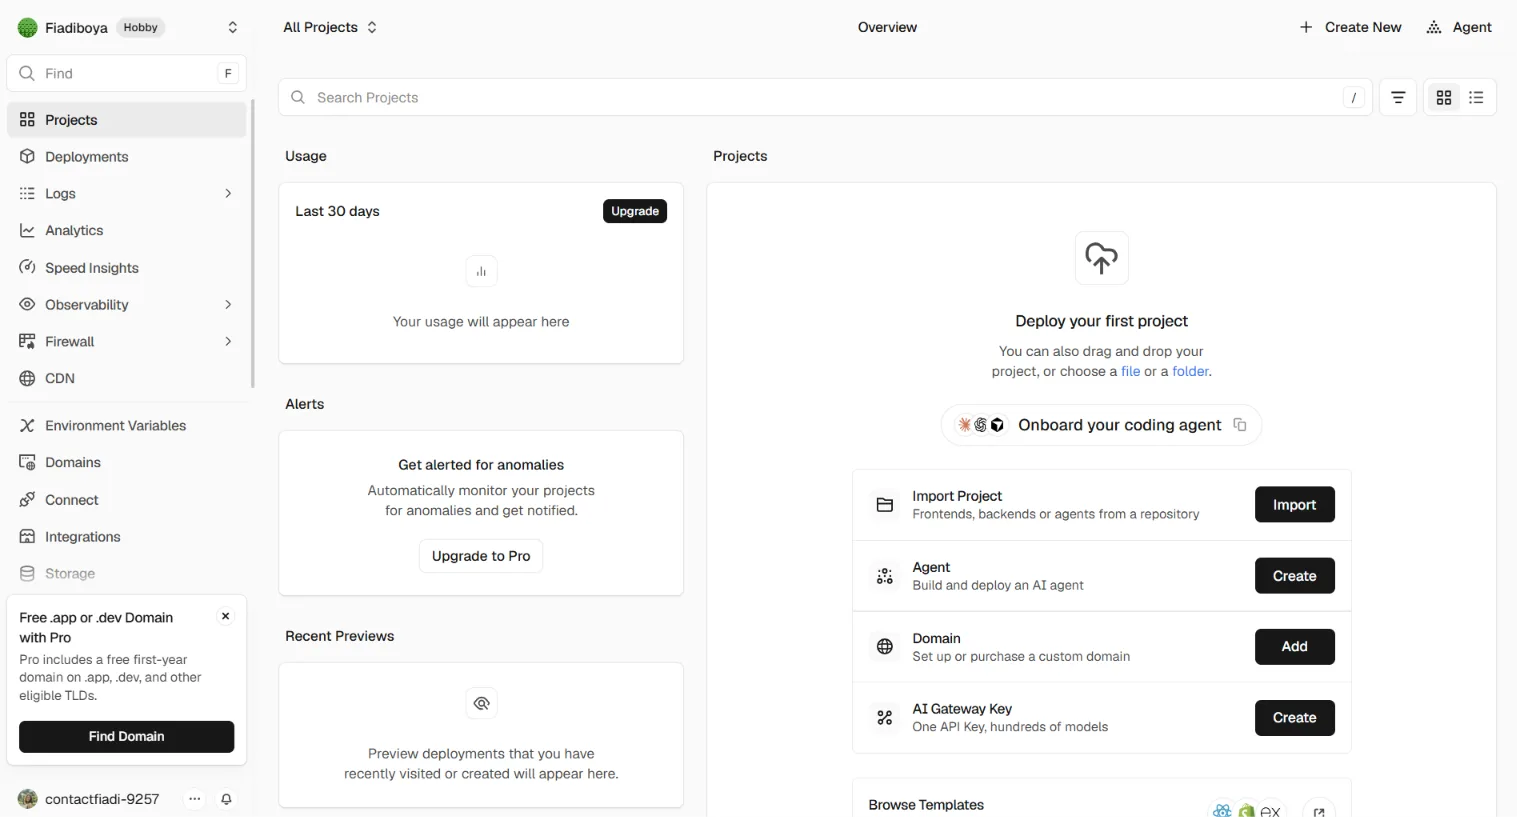Click the Storage database icon
The height and width of the screenshot is (817, 1517).
[28, 574]
